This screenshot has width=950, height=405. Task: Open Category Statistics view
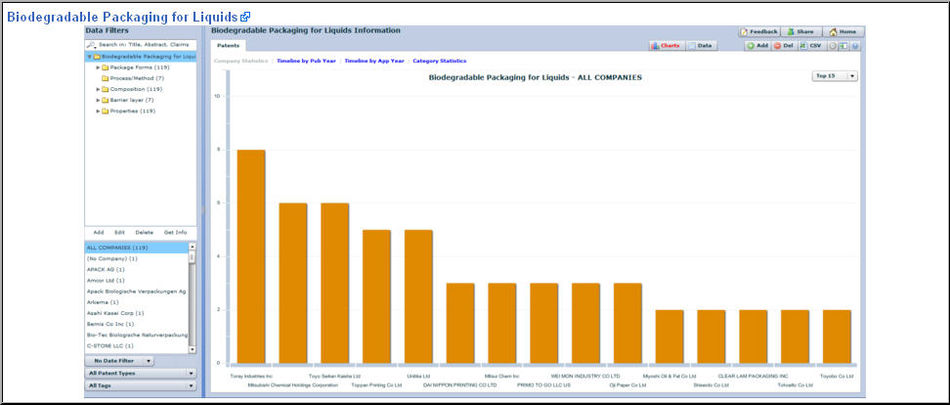pyautogui.click(x=439, y=61)
